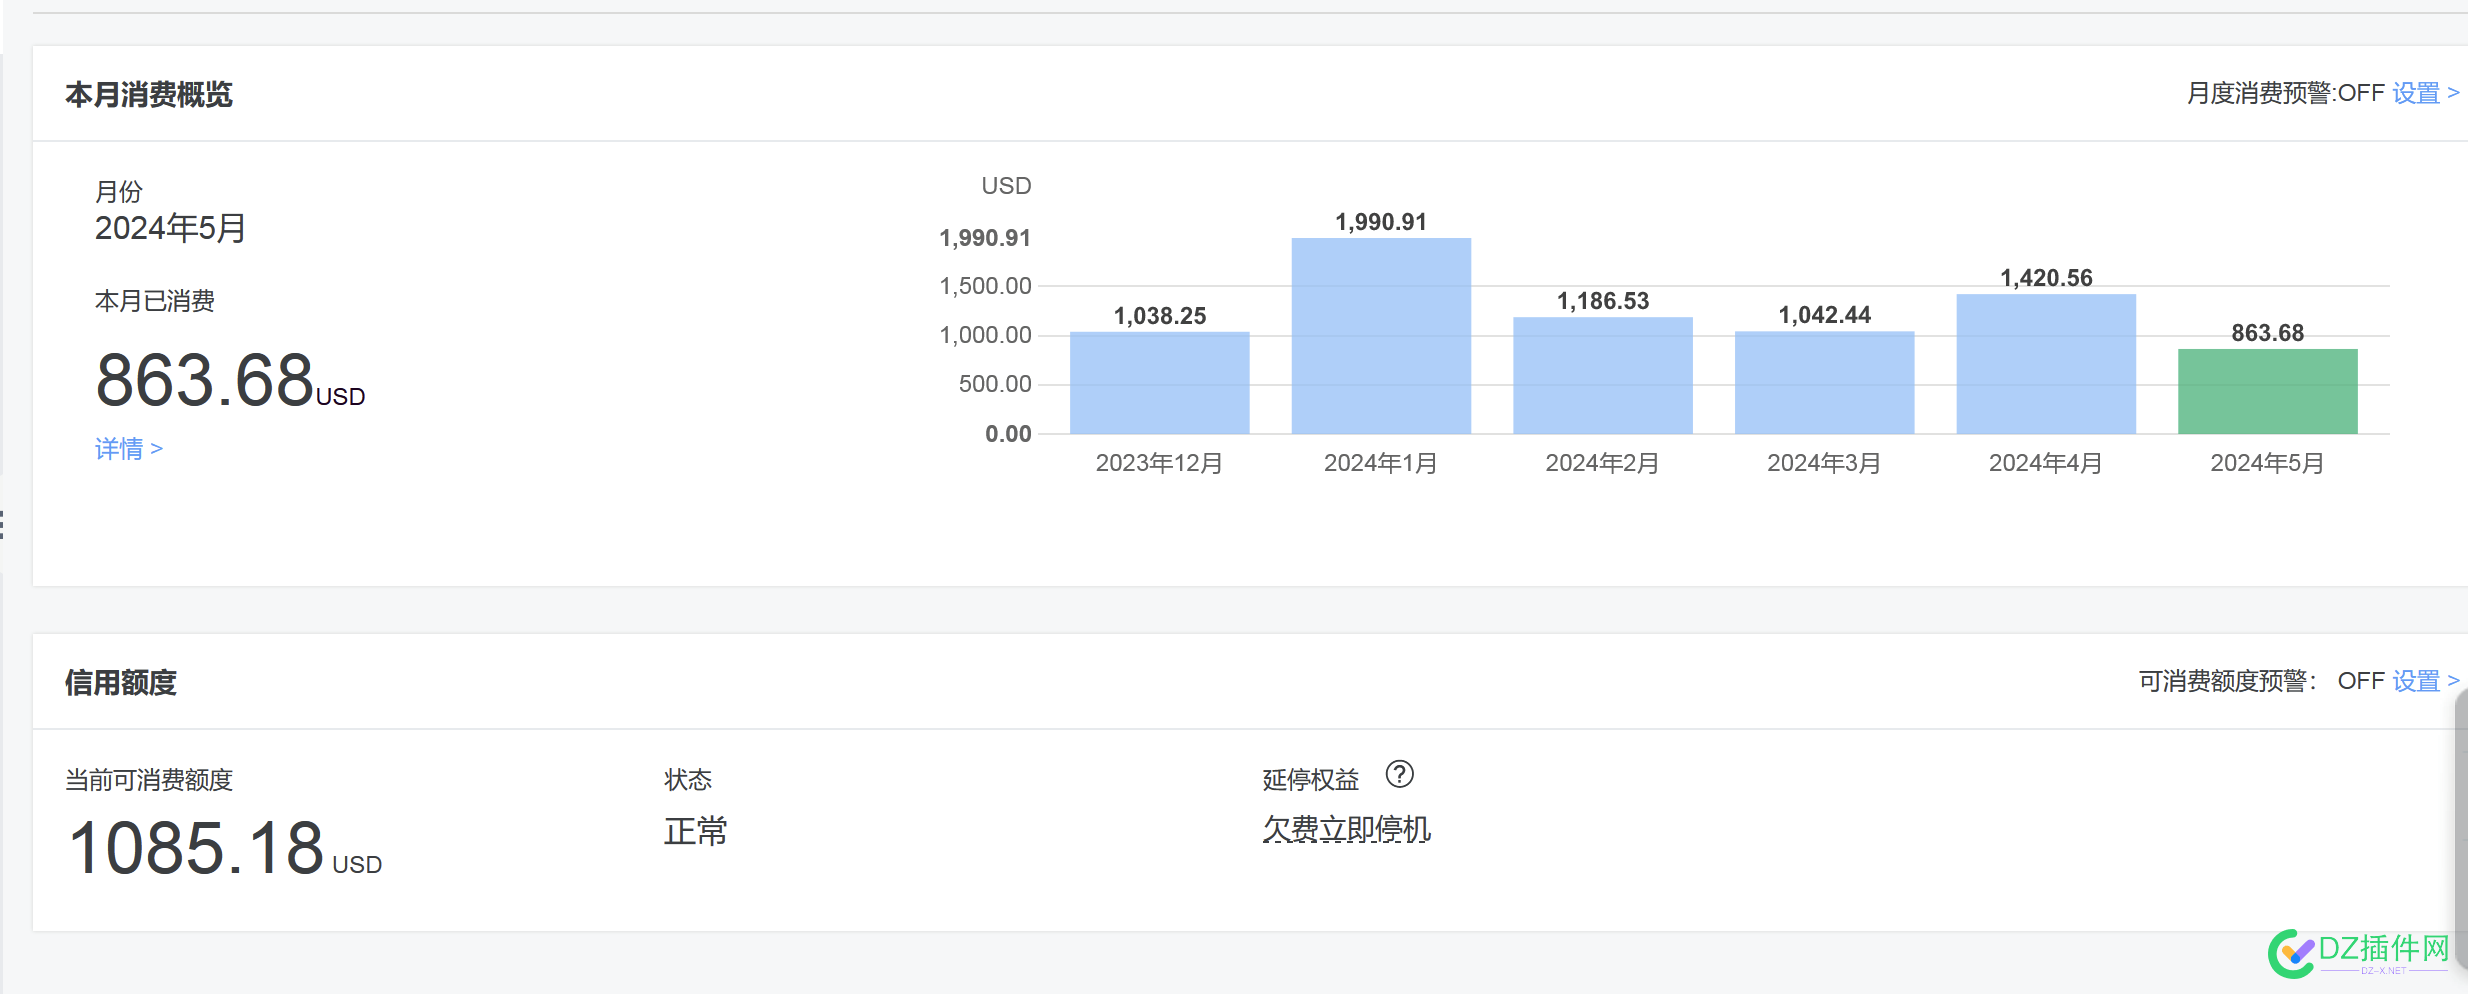Click the 信用额度 heading
2468x994 pixels.
coord(121,683)
